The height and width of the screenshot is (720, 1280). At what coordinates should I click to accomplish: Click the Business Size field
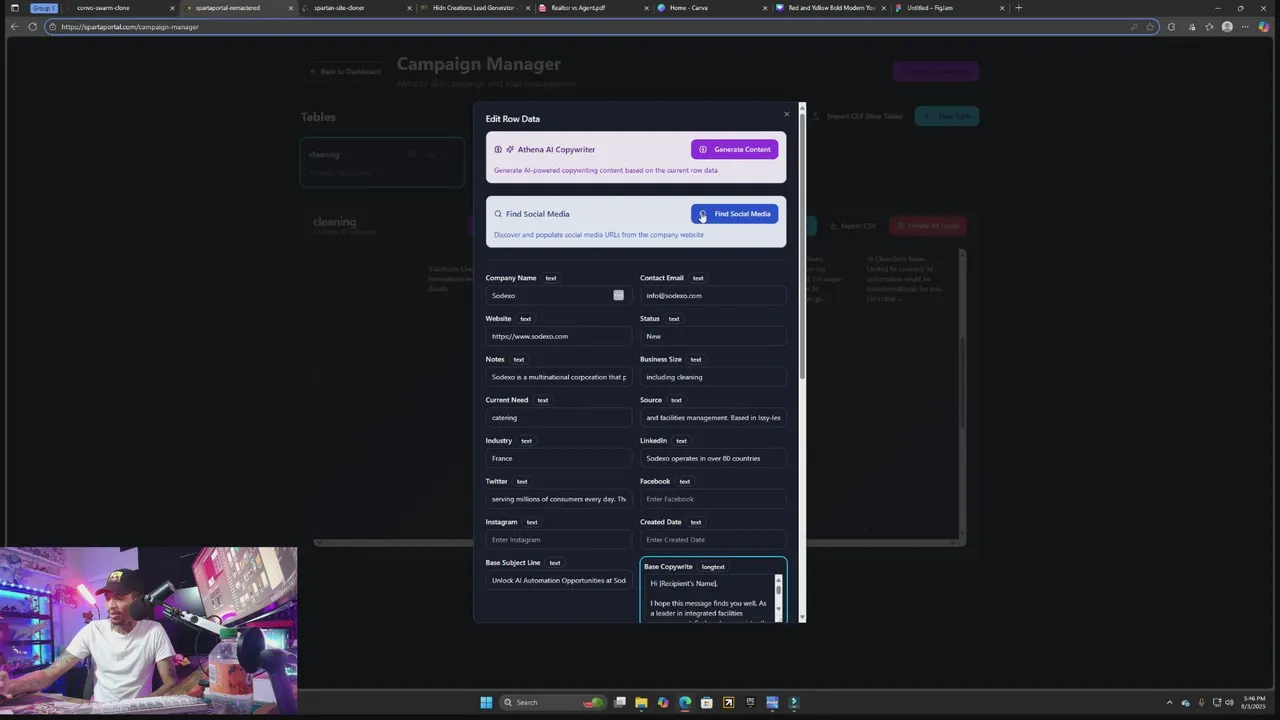pos(712,377)
